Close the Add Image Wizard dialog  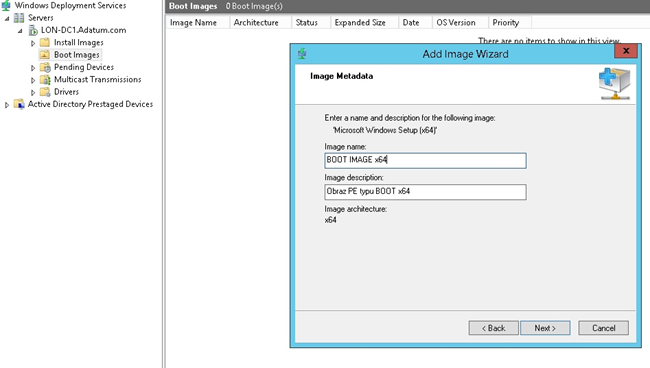point(626,51)
